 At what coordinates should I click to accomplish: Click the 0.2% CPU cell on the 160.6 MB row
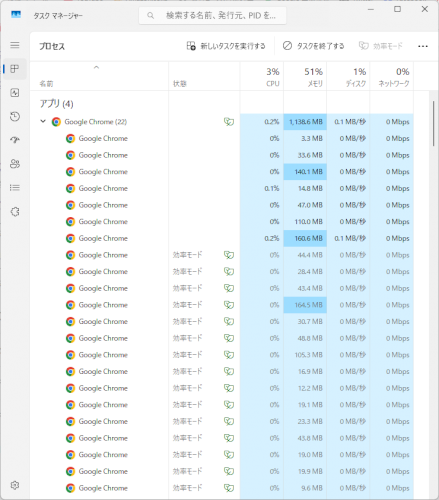pos(262,239)
